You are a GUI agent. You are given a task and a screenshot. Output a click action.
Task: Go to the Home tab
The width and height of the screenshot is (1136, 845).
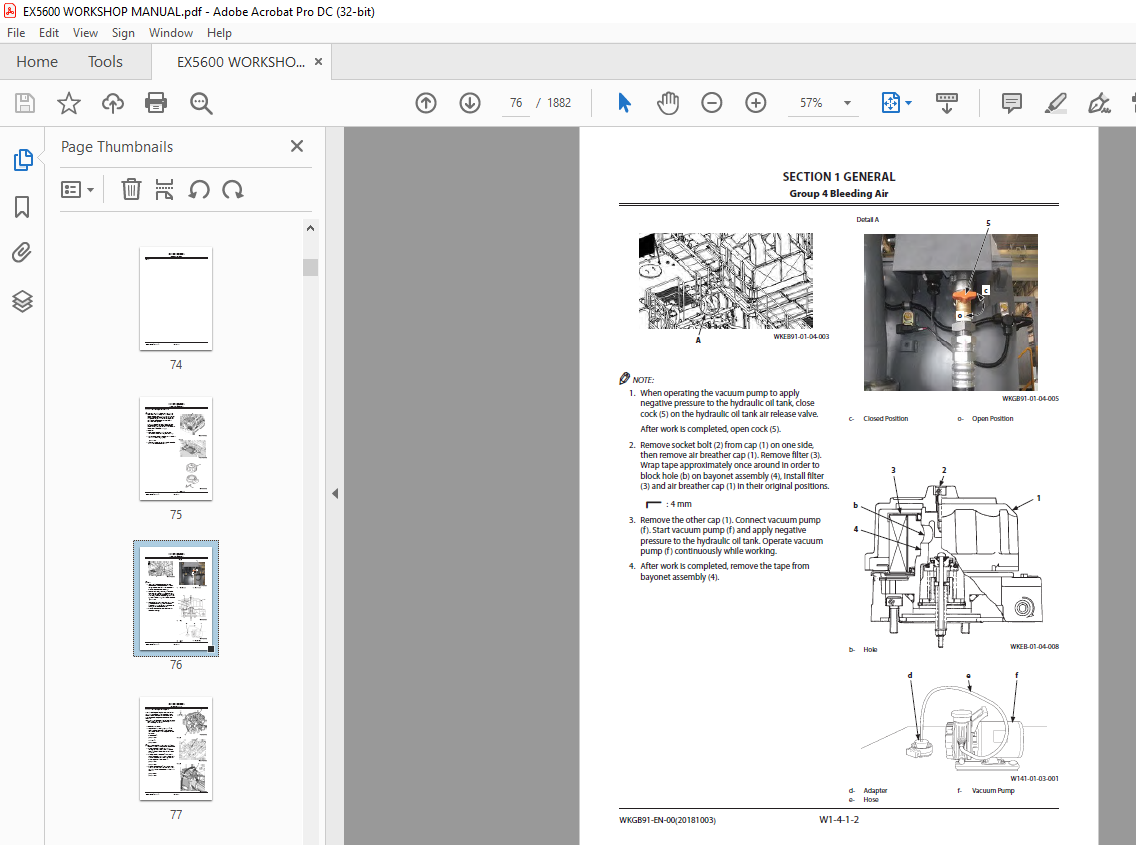(37, 62)
